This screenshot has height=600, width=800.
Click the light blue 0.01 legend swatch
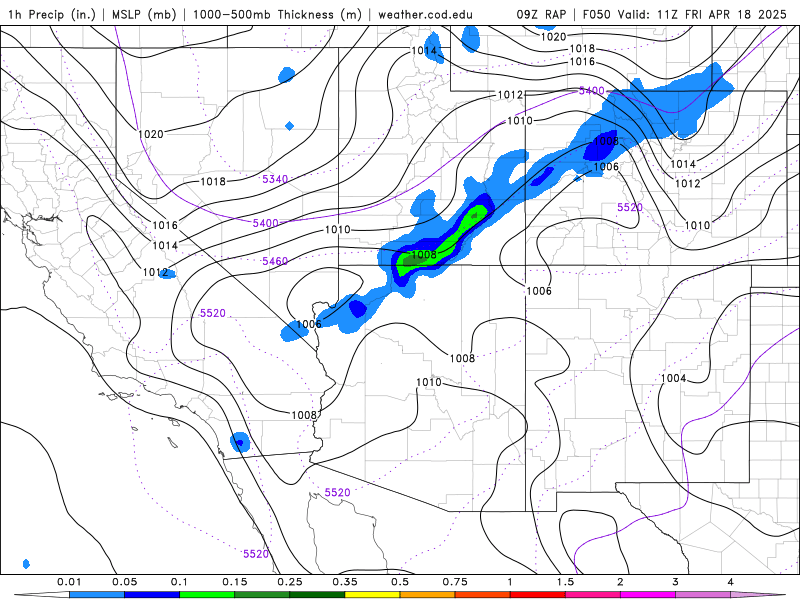click(97, 595)
